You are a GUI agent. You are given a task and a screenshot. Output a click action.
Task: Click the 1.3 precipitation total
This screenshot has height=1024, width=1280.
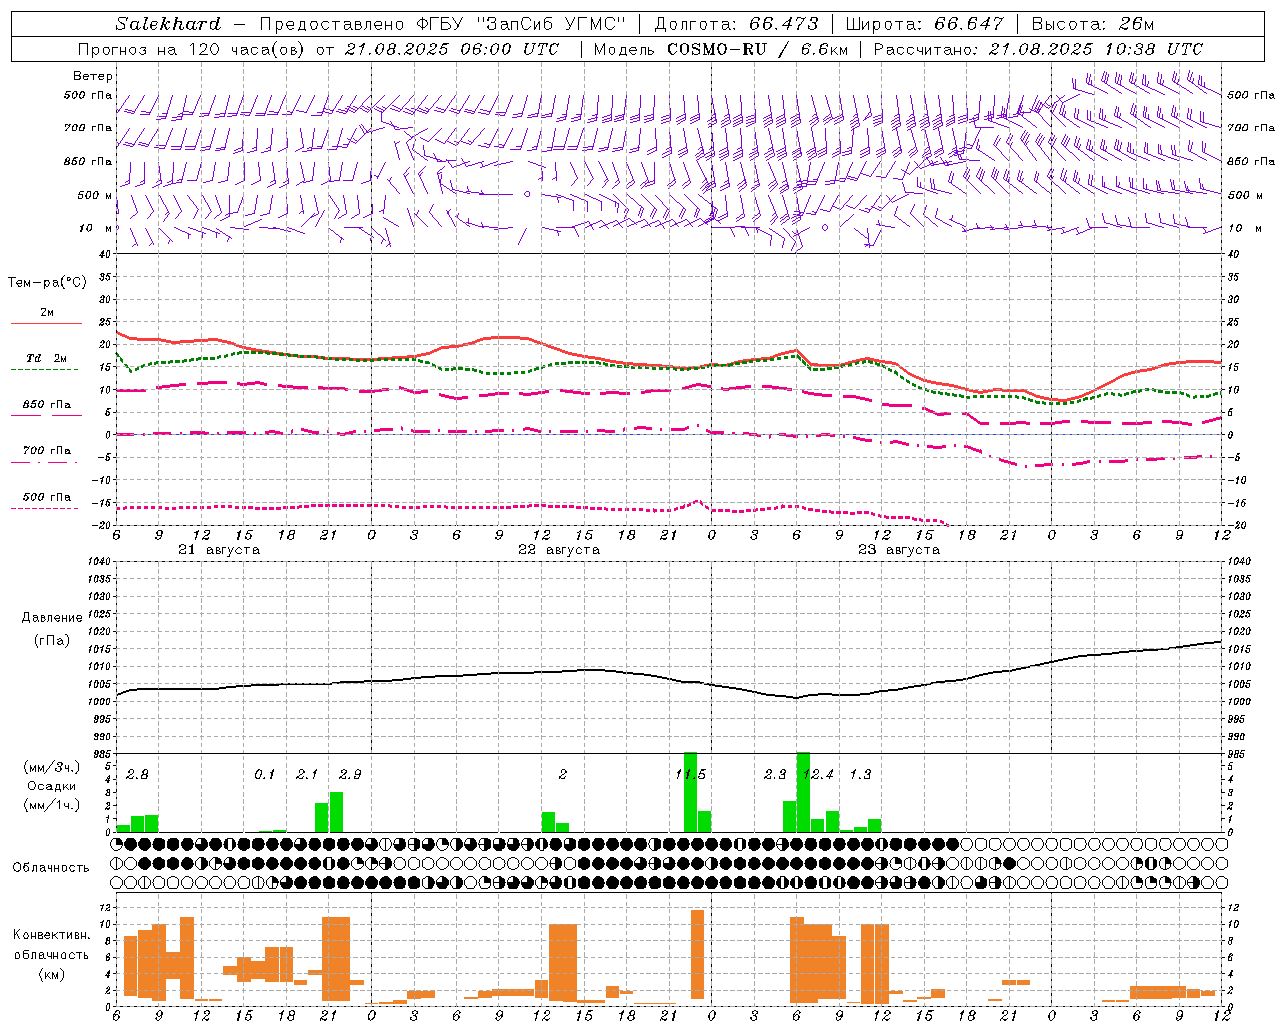point(860,774)
